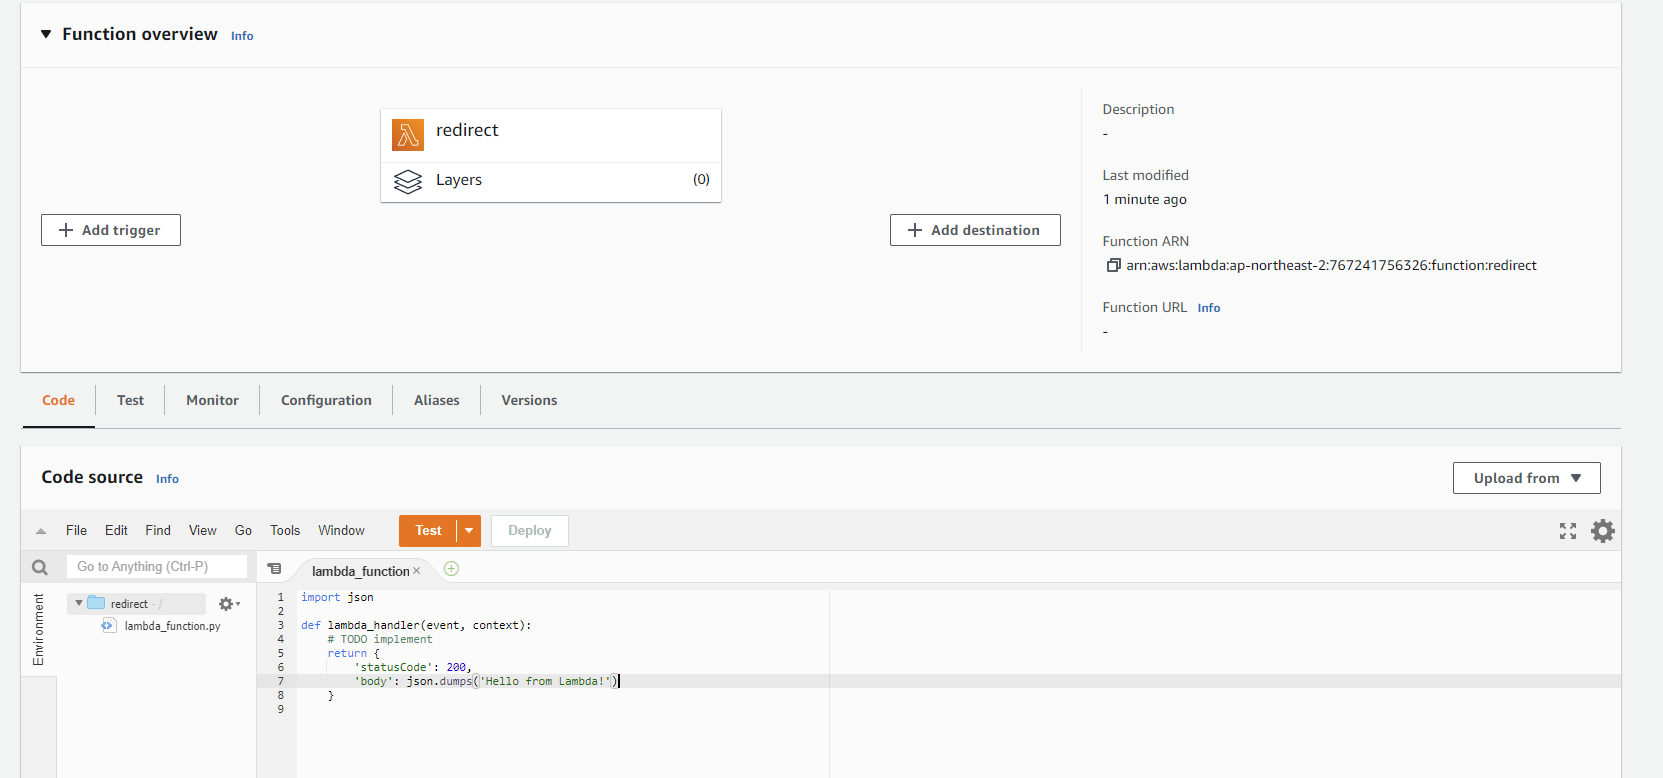Go to the Aliases tab
The height and width of the screenshot is (778, 1663).
click(x=437, y=400)
